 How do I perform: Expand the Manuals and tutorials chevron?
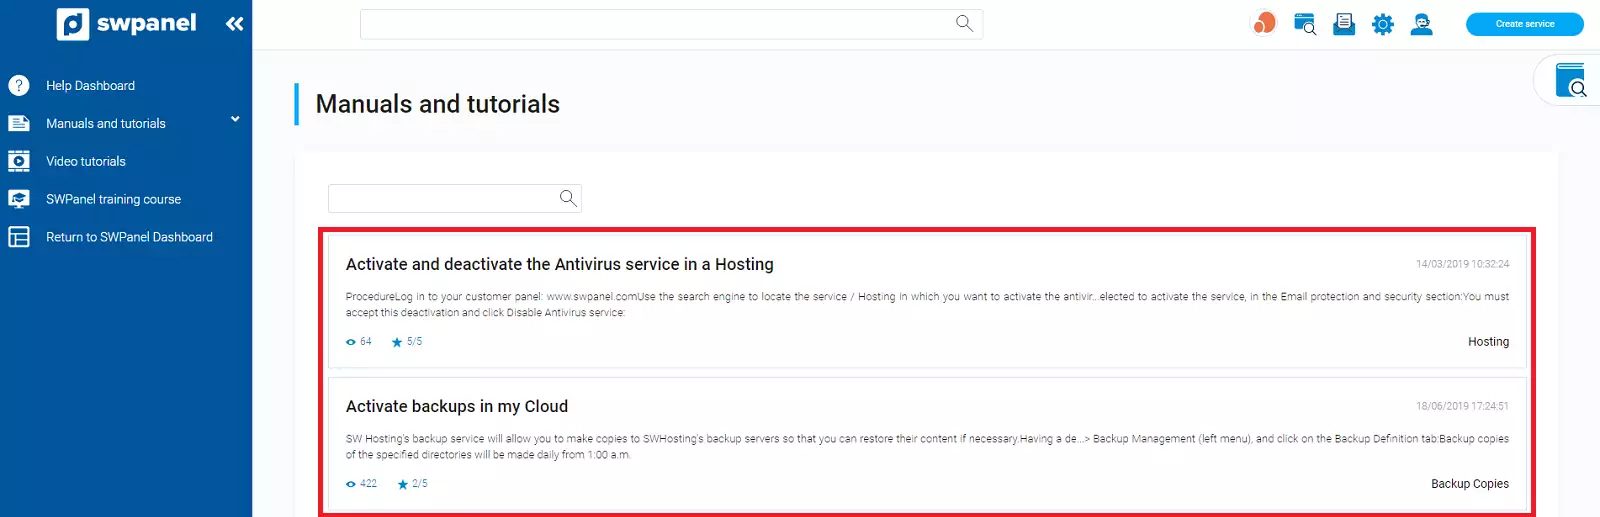coord(235,120)
